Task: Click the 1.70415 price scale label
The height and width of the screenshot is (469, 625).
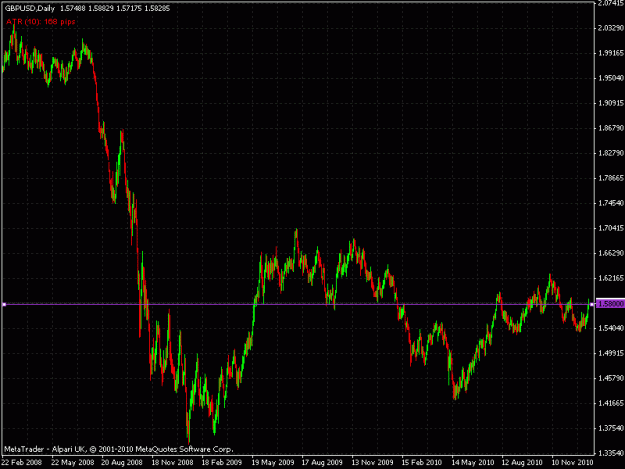Action: (611, 228)
